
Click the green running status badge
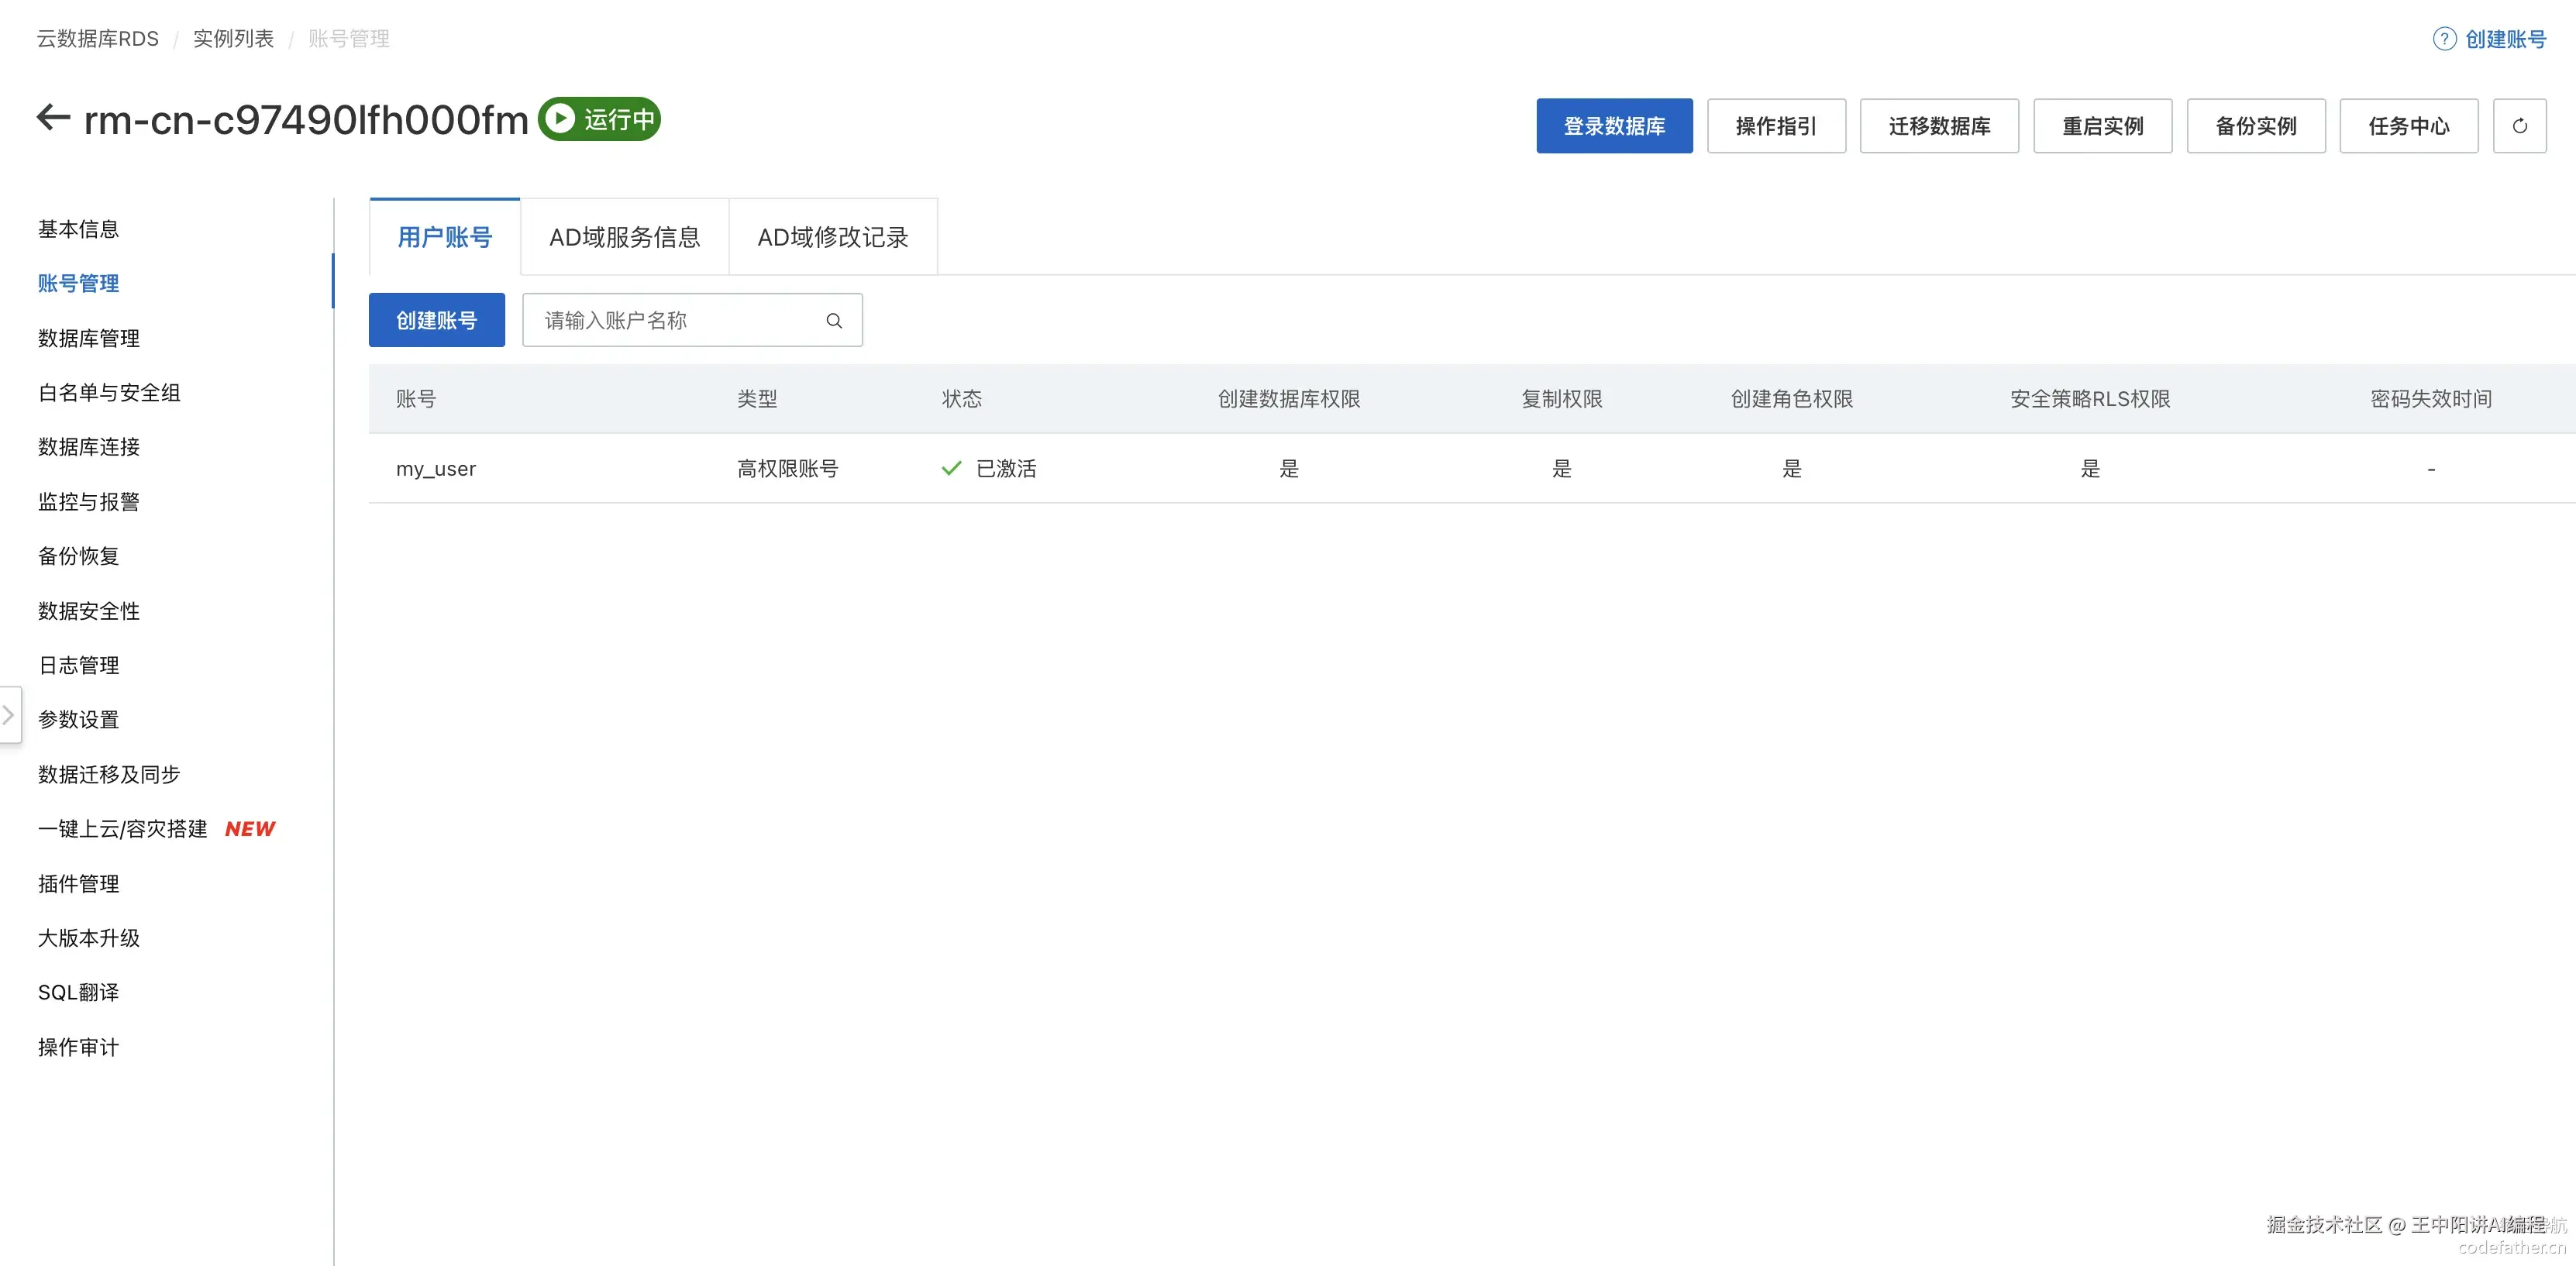pyautogui.click(x=599, y=119)
